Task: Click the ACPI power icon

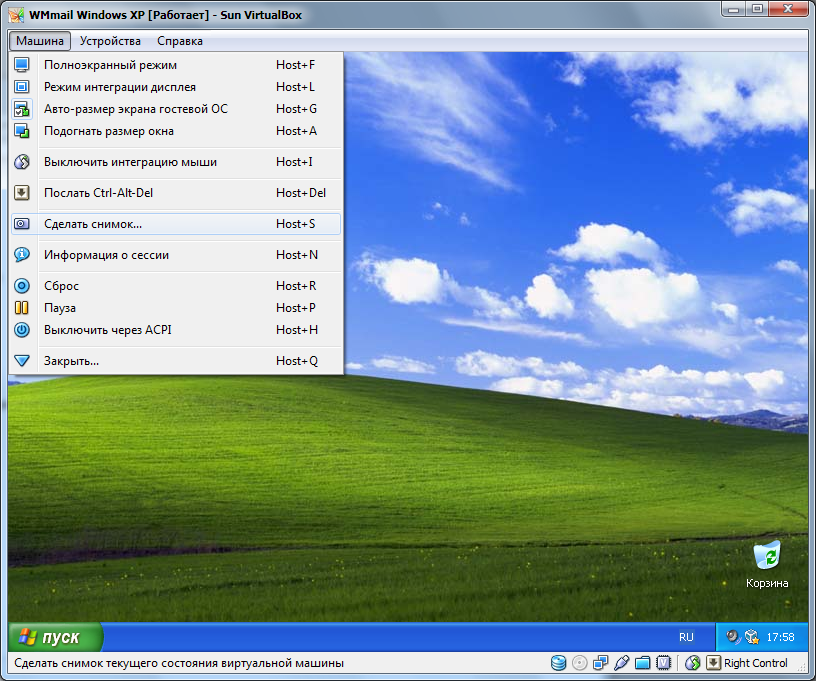Action: 22,330
